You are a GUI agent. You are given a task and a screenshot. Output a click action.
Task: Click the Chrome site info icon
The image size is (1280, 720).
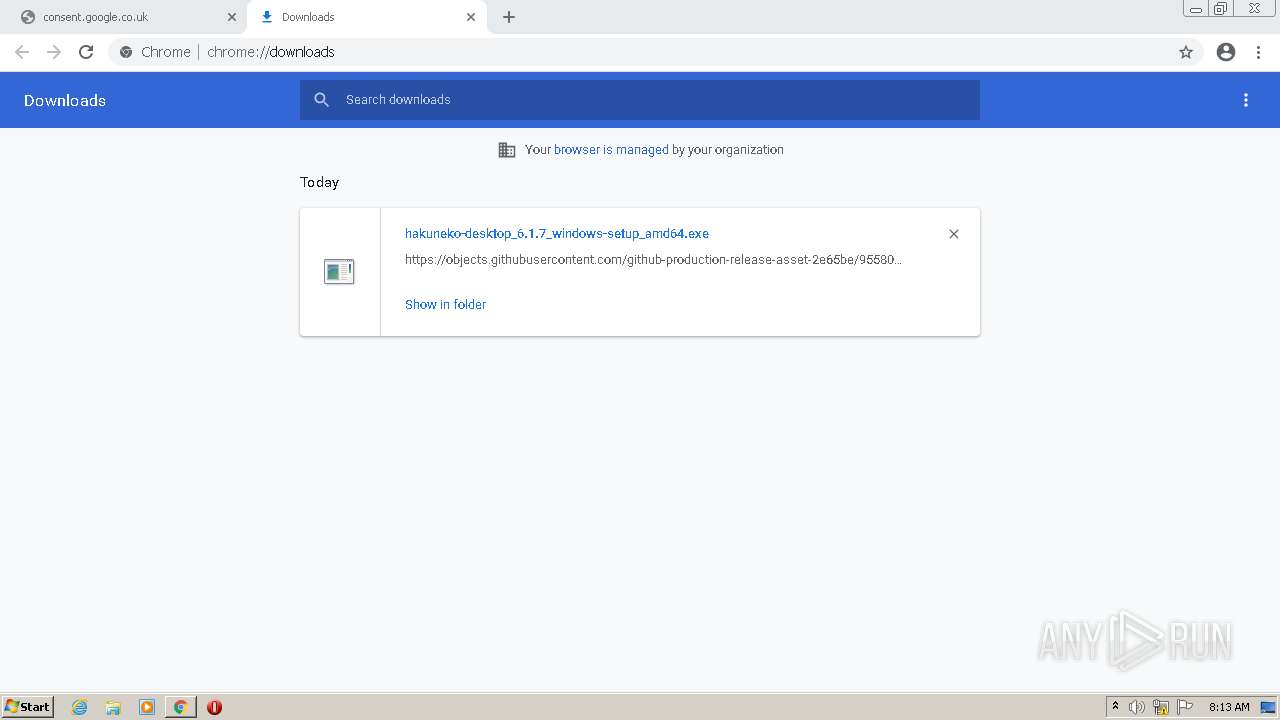pos(126,52)
